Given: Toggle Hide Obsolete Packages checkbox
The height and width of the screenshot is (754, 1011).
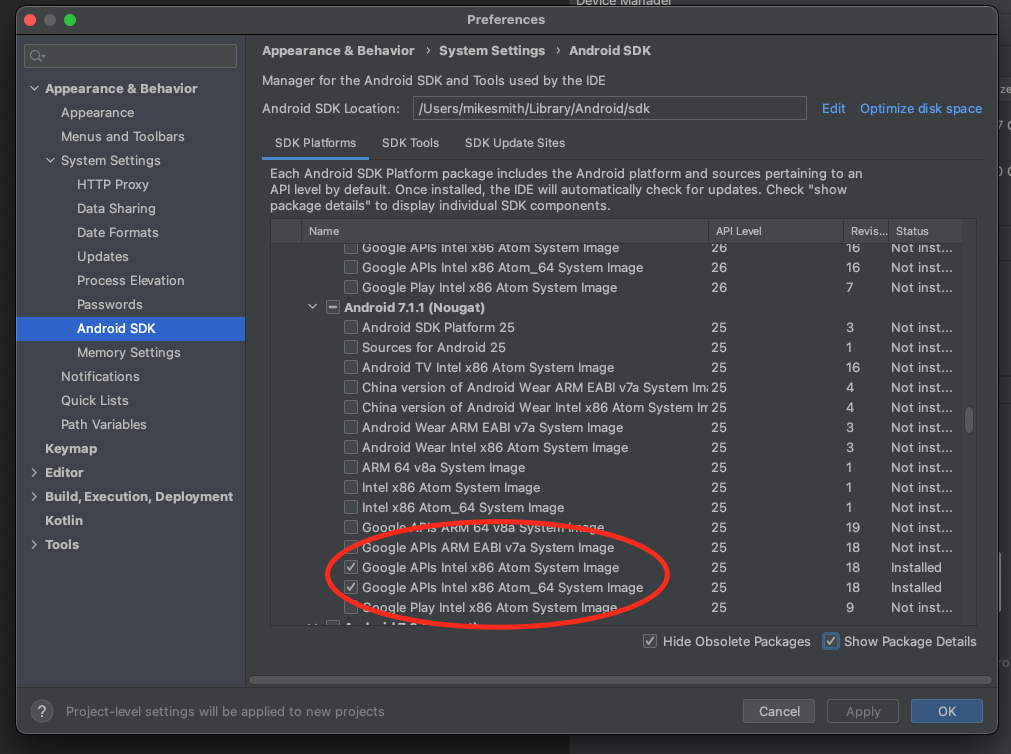Looking at the screenshot, I should [x=650, y=642].
